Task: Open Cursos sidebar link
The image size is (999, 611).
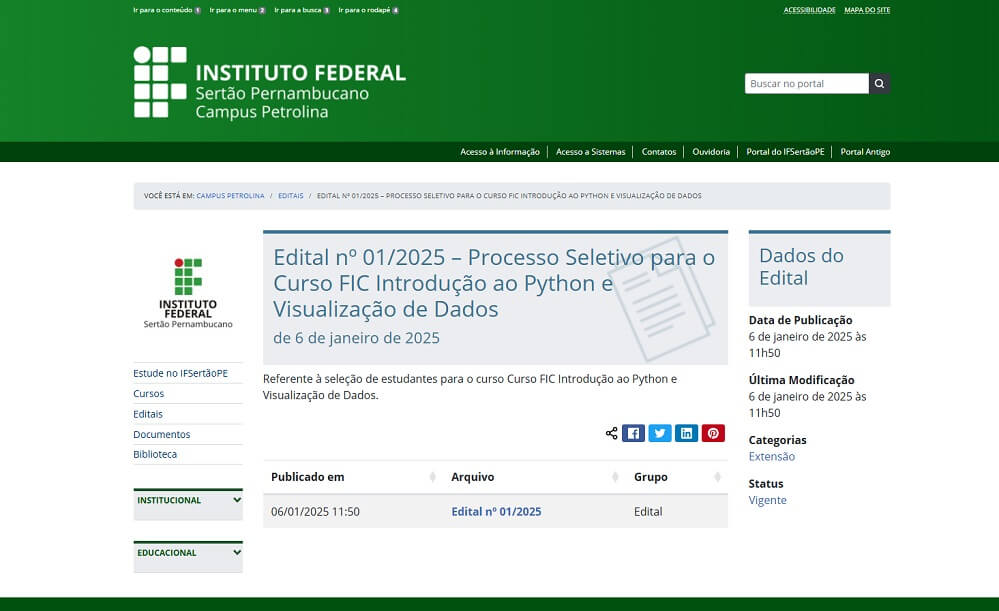Action: tap(148, 394)
